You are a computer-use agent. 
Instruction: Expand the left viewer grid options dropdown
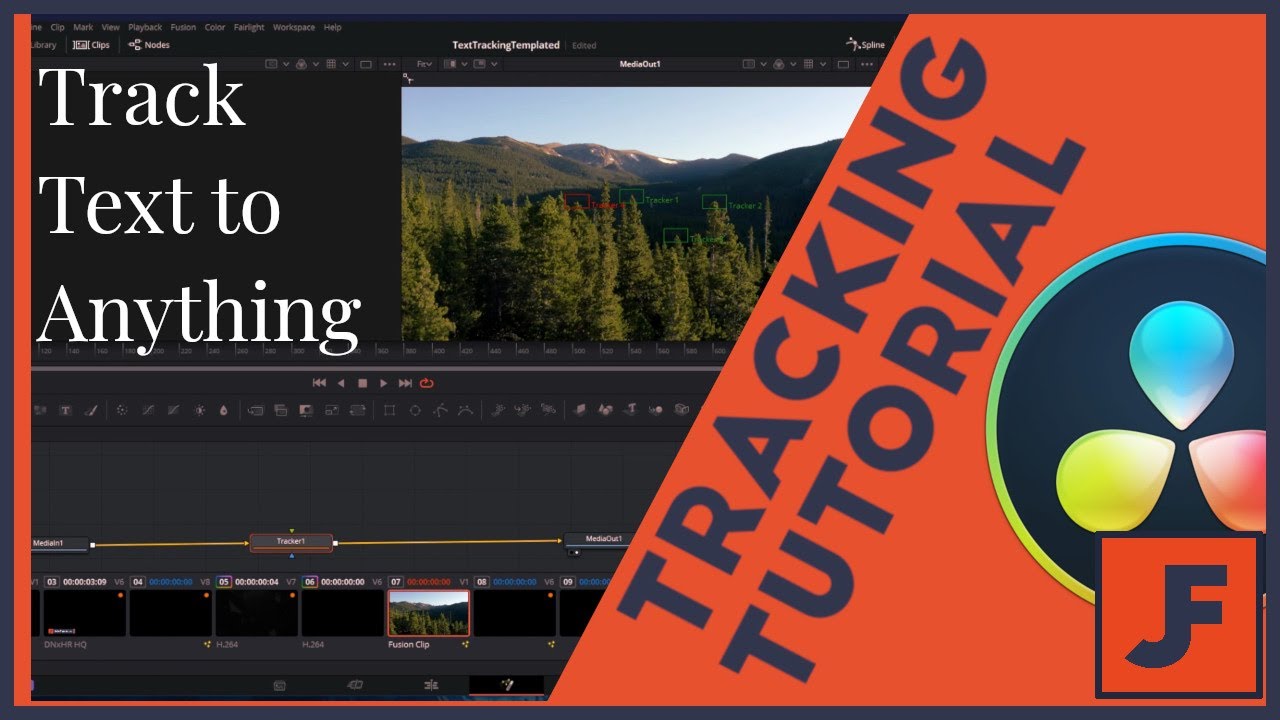tap(346, 64)
